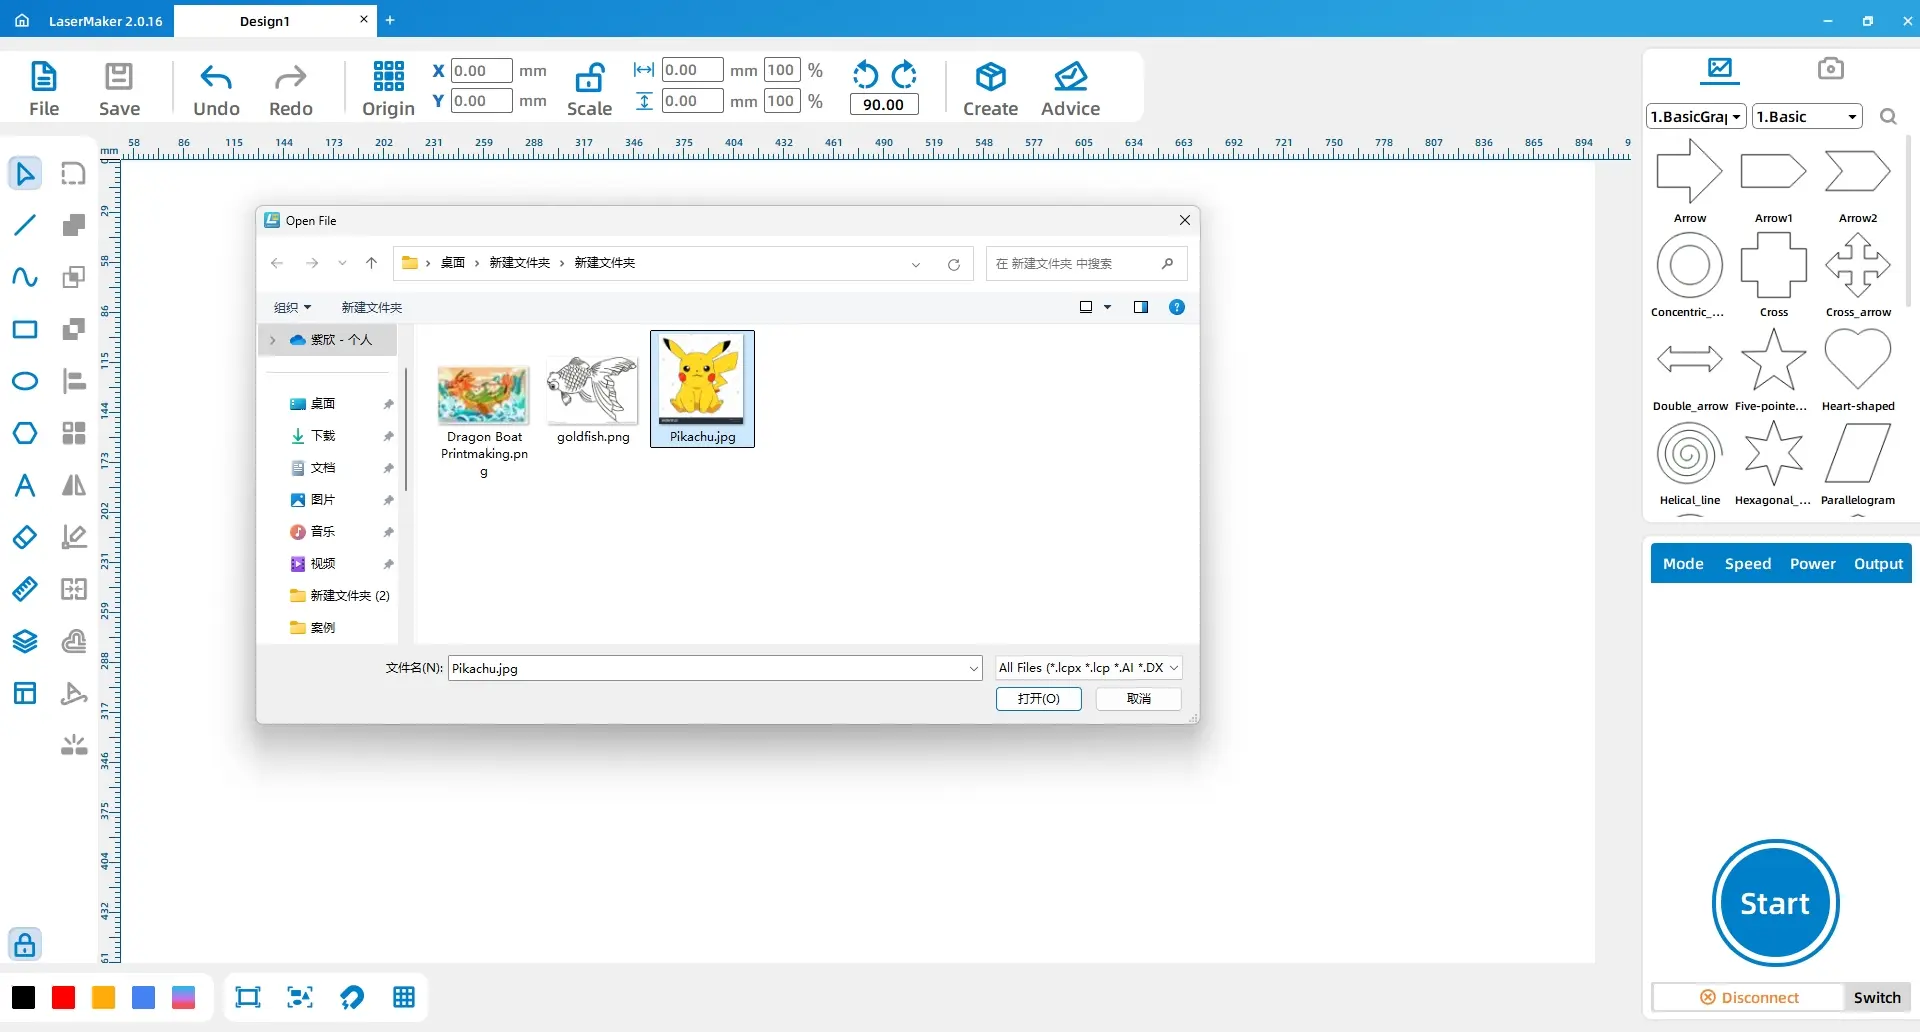This screenshot has height=1032, width=1920.
Task: Click the array grid tool
Action: (x=74, y=433)
